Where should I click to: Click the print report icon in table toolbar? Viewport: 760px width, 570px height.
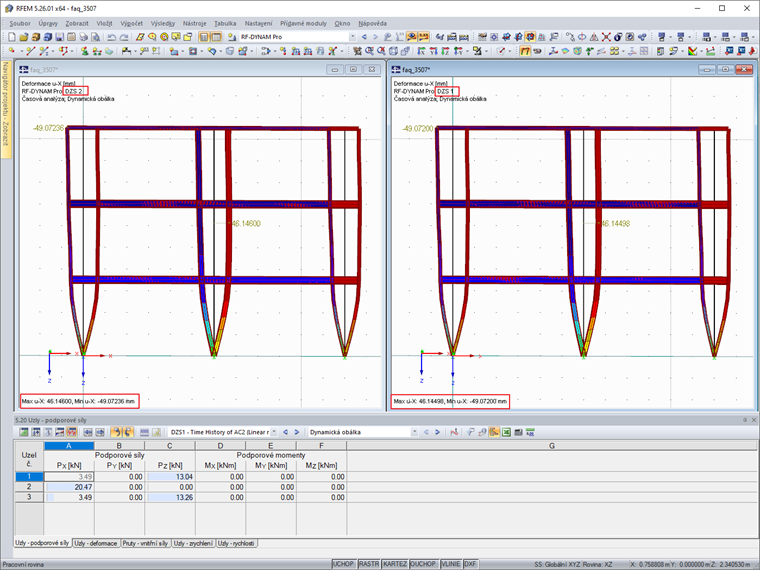tap(518, 432)
